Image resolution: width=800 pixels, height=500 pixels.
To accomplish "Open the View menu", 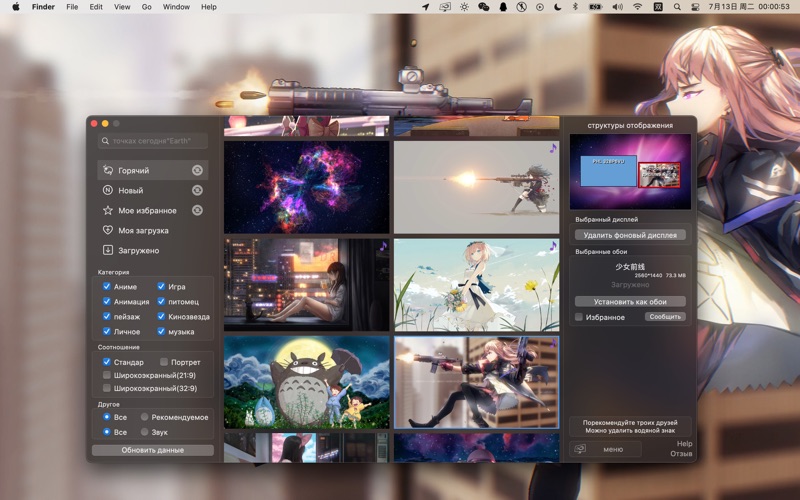I will pyautogui.click(x=122, y=7).
